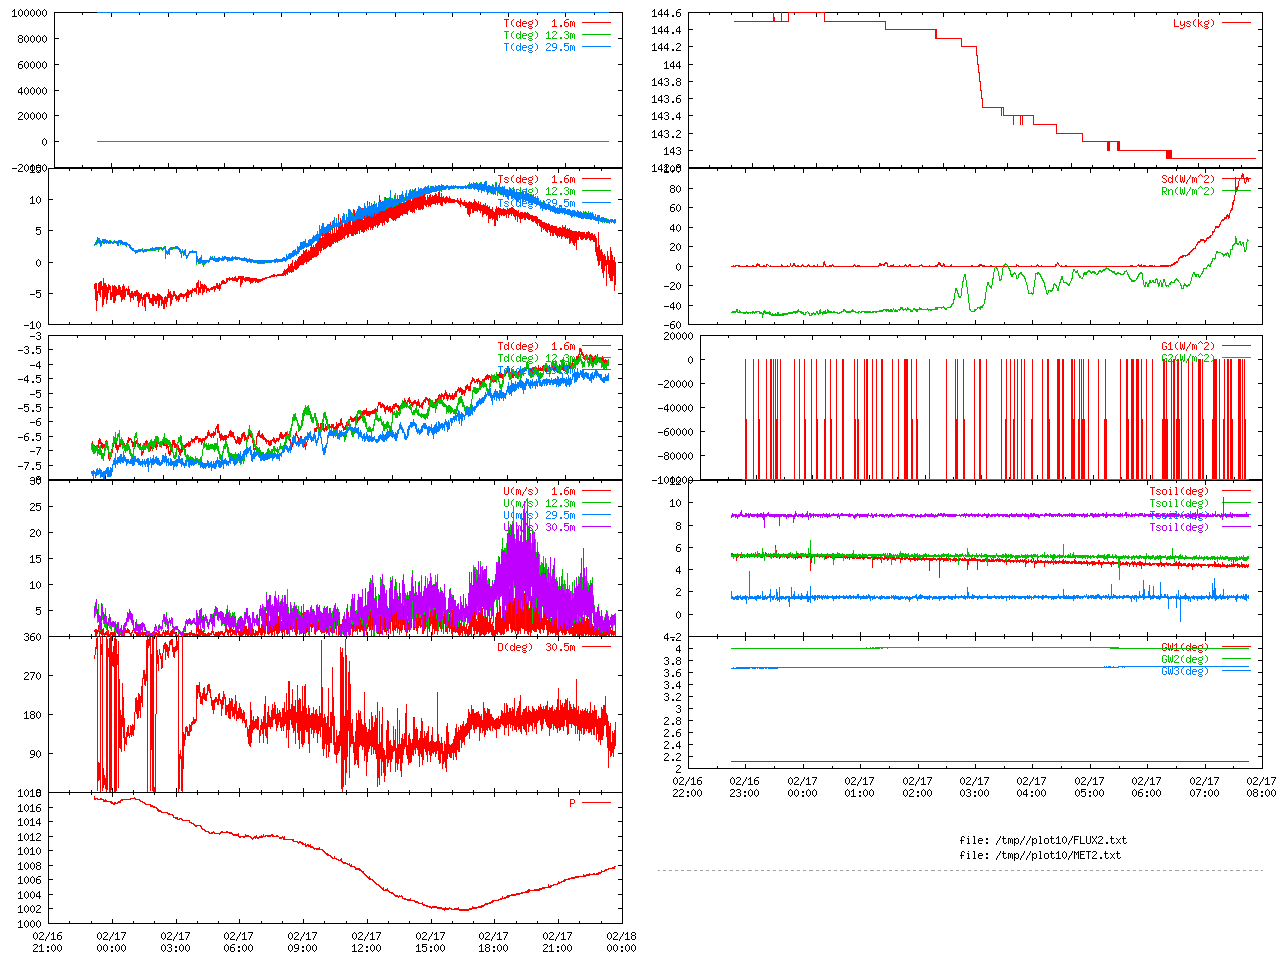Viewport: 1280px width, 960px height.
Task: Click the 02/17 04:00 time axis tick
Action: pyautogui.click(x=1032, y=787)
